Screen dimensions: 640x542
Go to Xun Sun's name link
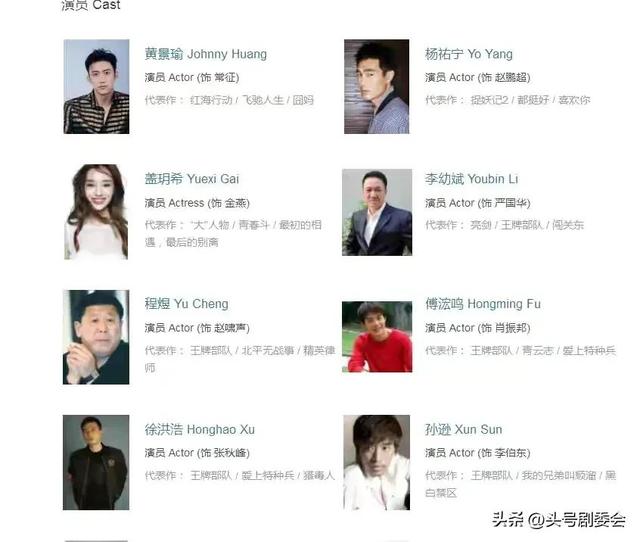pos(463,429)
